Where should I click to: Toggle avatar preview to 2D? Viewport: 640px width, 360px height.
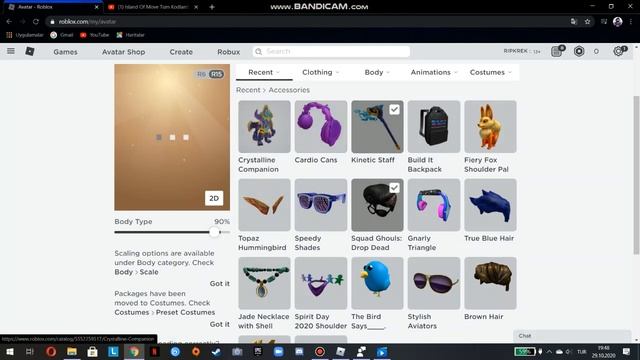(214, 198)
